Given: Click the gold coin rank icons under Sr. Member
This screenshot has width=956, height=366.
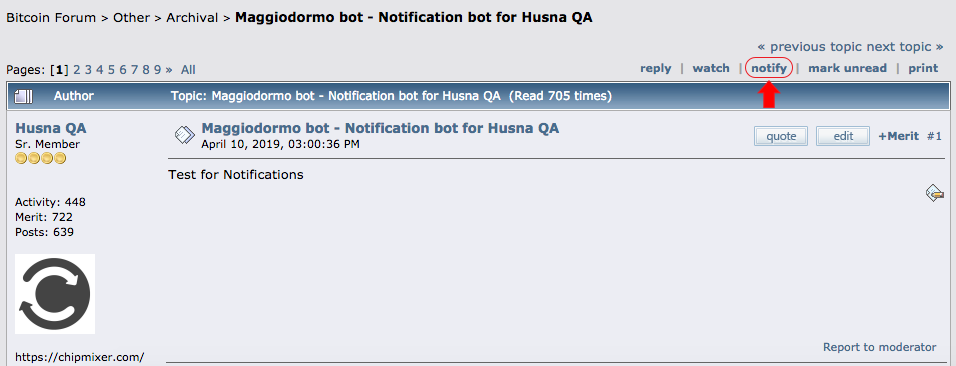Looking at the screenshot, I should pyautogui.click(x=40, y=159).
